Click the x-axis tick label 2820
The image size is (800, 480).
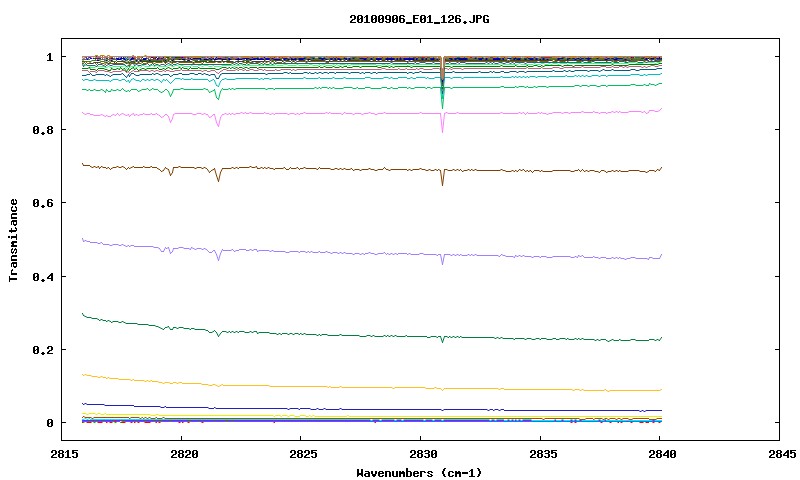tap(184, 454)
